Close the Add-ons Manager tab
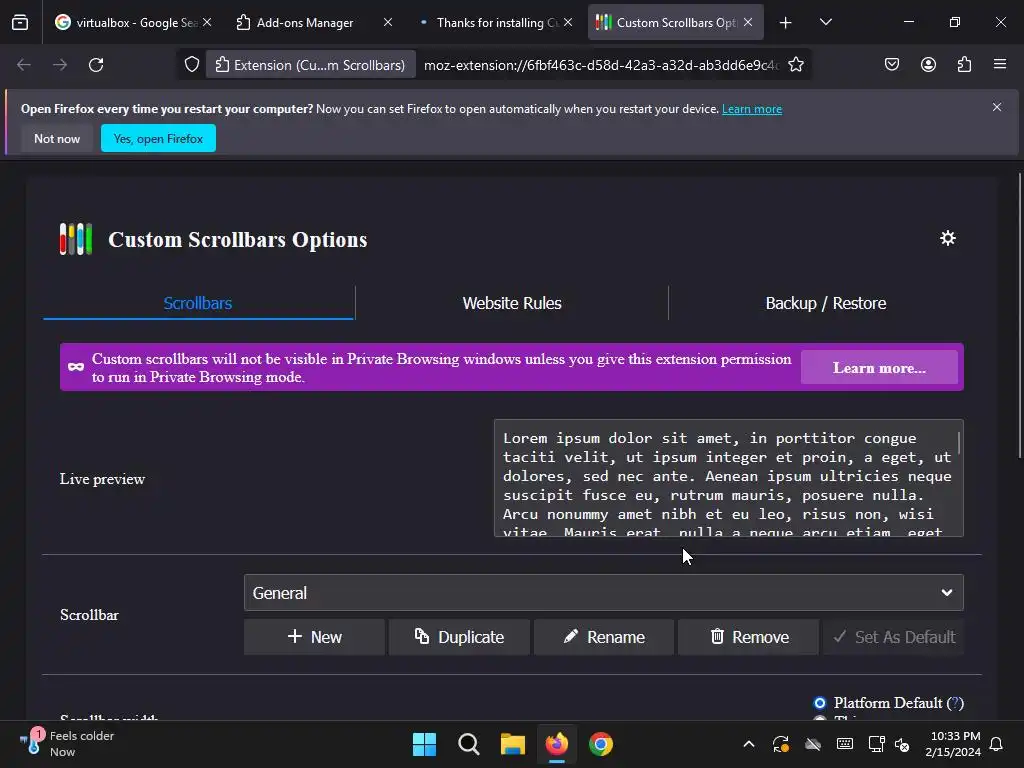 coord(388,22)
